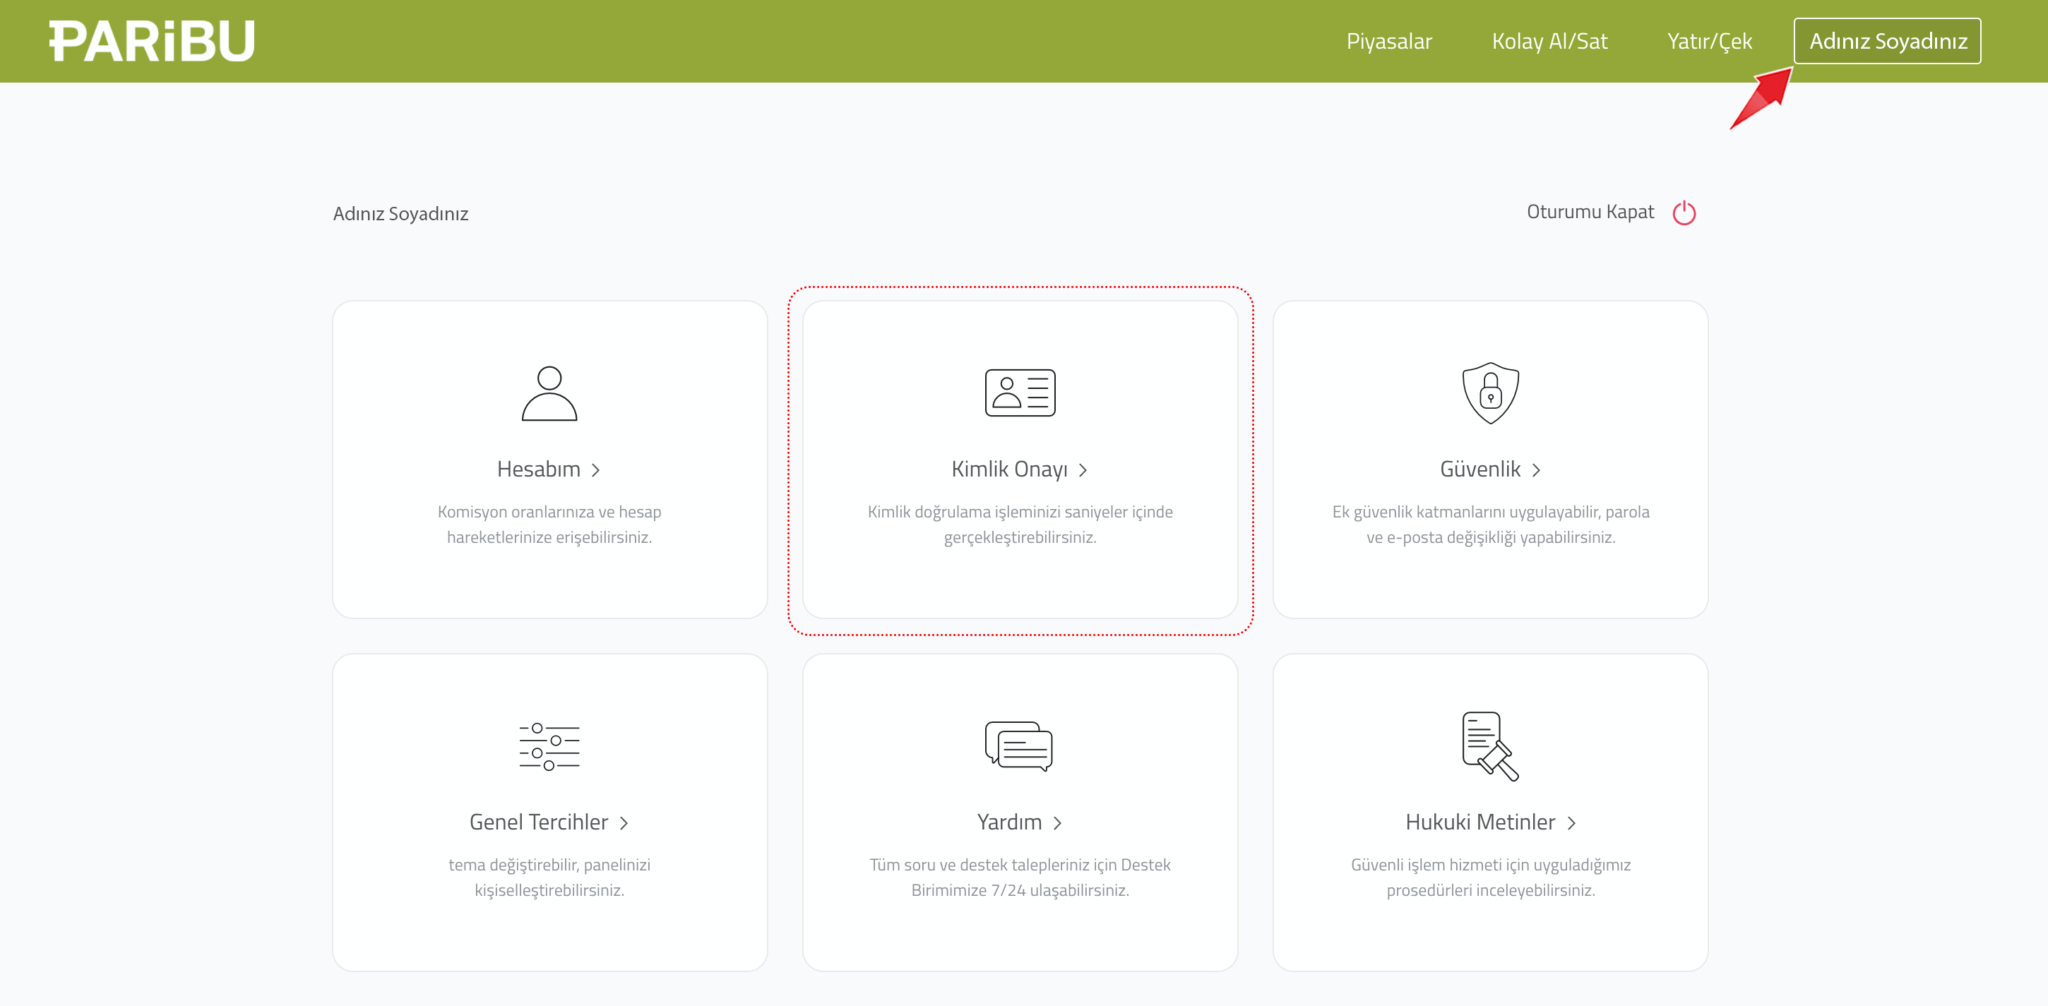Go to Kolay Al/Sat in navigation
The height and width of the screenshot is (1006, 2048).
coord(1549,41)
